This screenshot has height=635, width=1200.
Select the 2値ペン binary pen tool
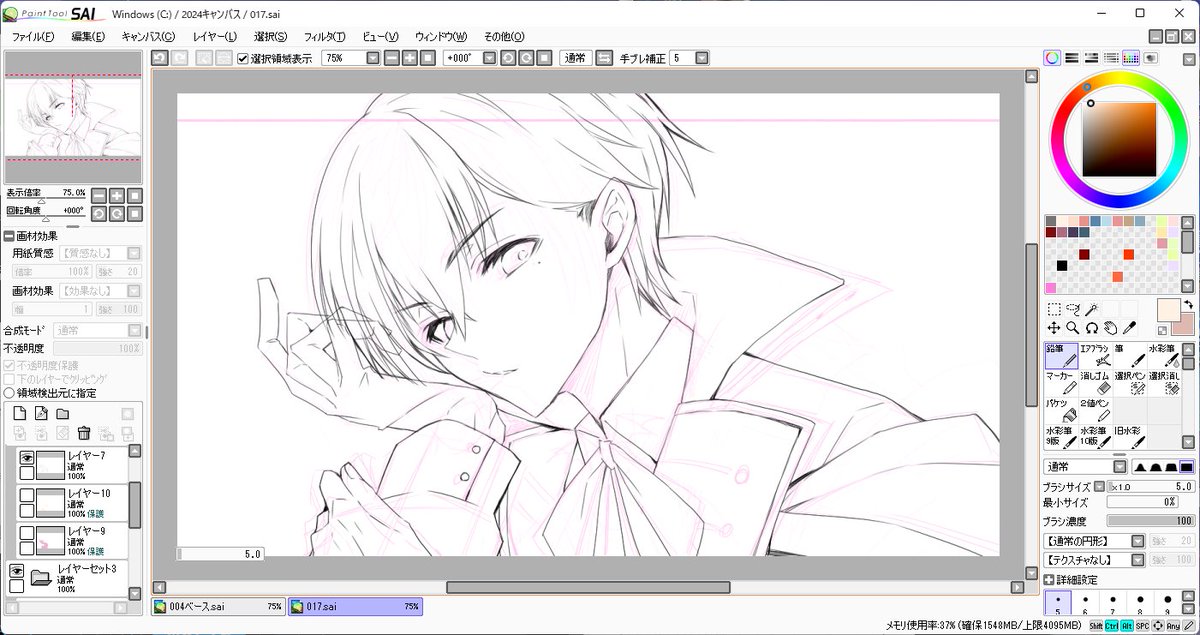tap(1095, 410)
